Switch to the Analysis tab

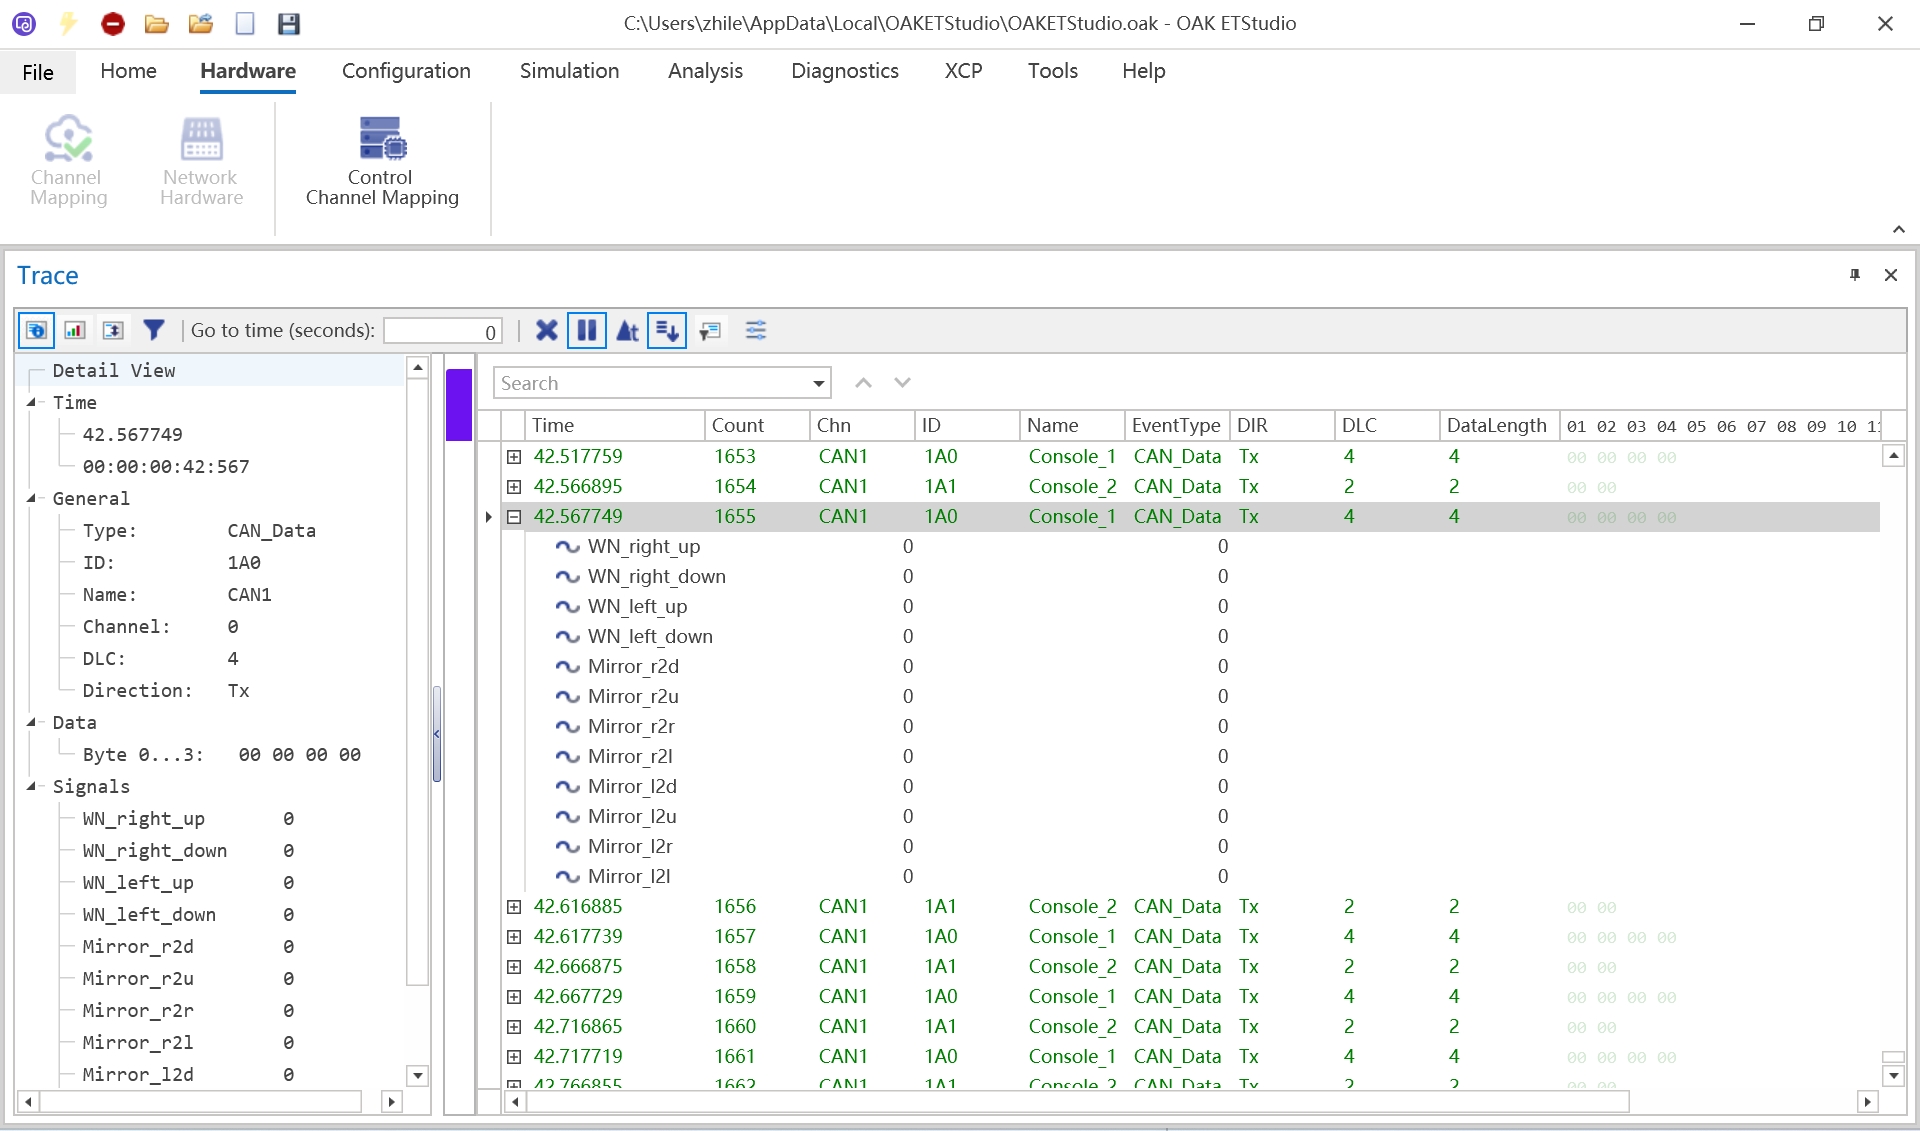tap(705, 71)
